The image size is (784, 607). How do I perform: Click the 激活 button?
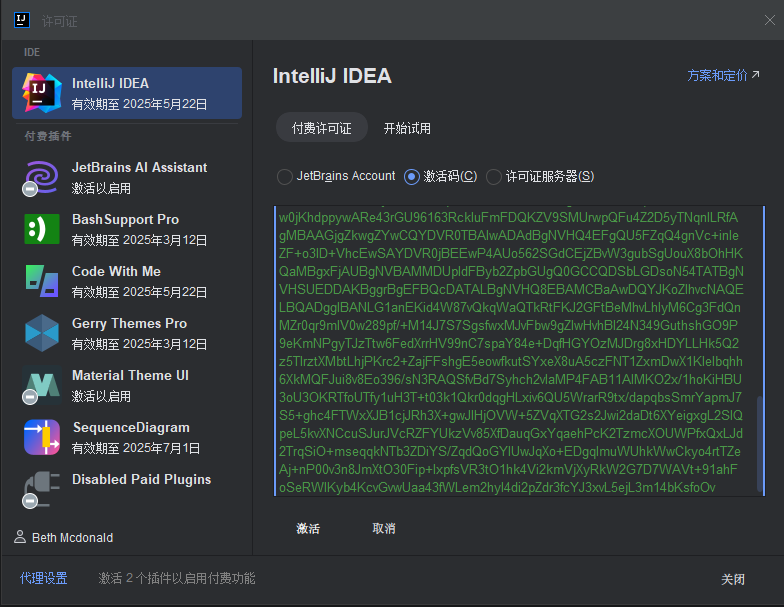pyautogui.click(x=308, y=528)
